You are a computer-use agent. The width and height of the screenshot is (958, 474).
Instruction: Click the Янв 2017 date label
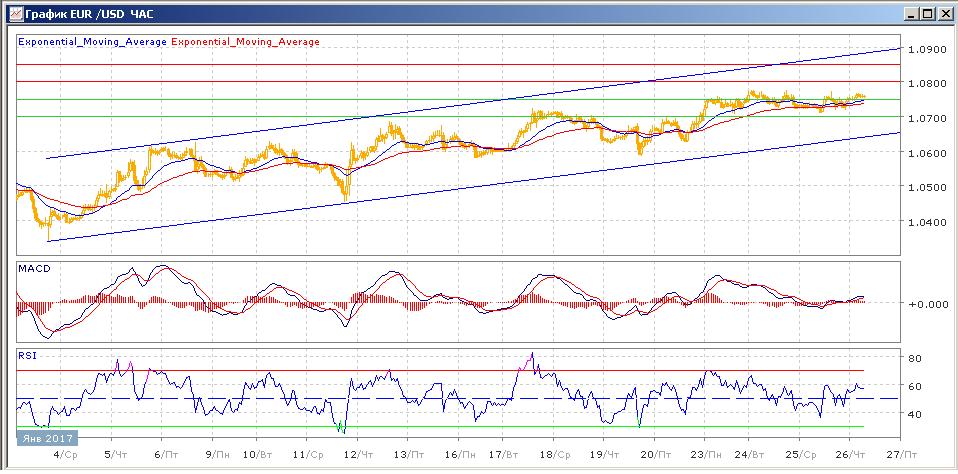(47, 439)
